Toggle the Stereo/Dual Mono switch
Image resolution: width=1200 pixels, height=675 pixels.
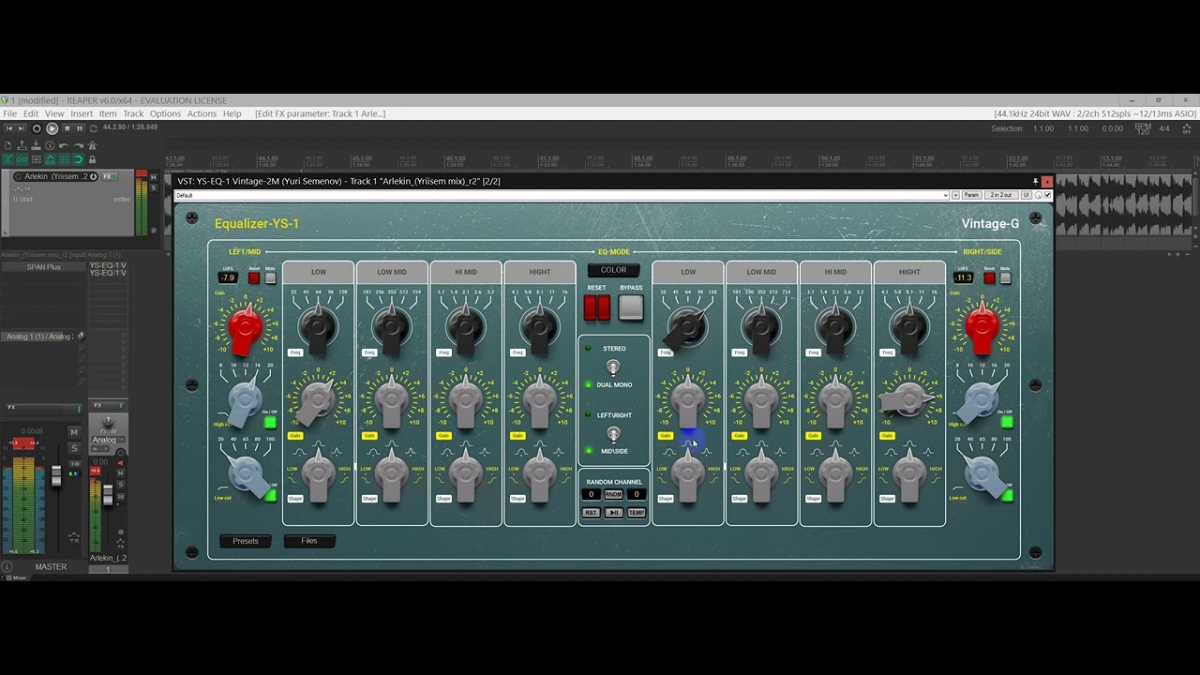pos(613,367)
